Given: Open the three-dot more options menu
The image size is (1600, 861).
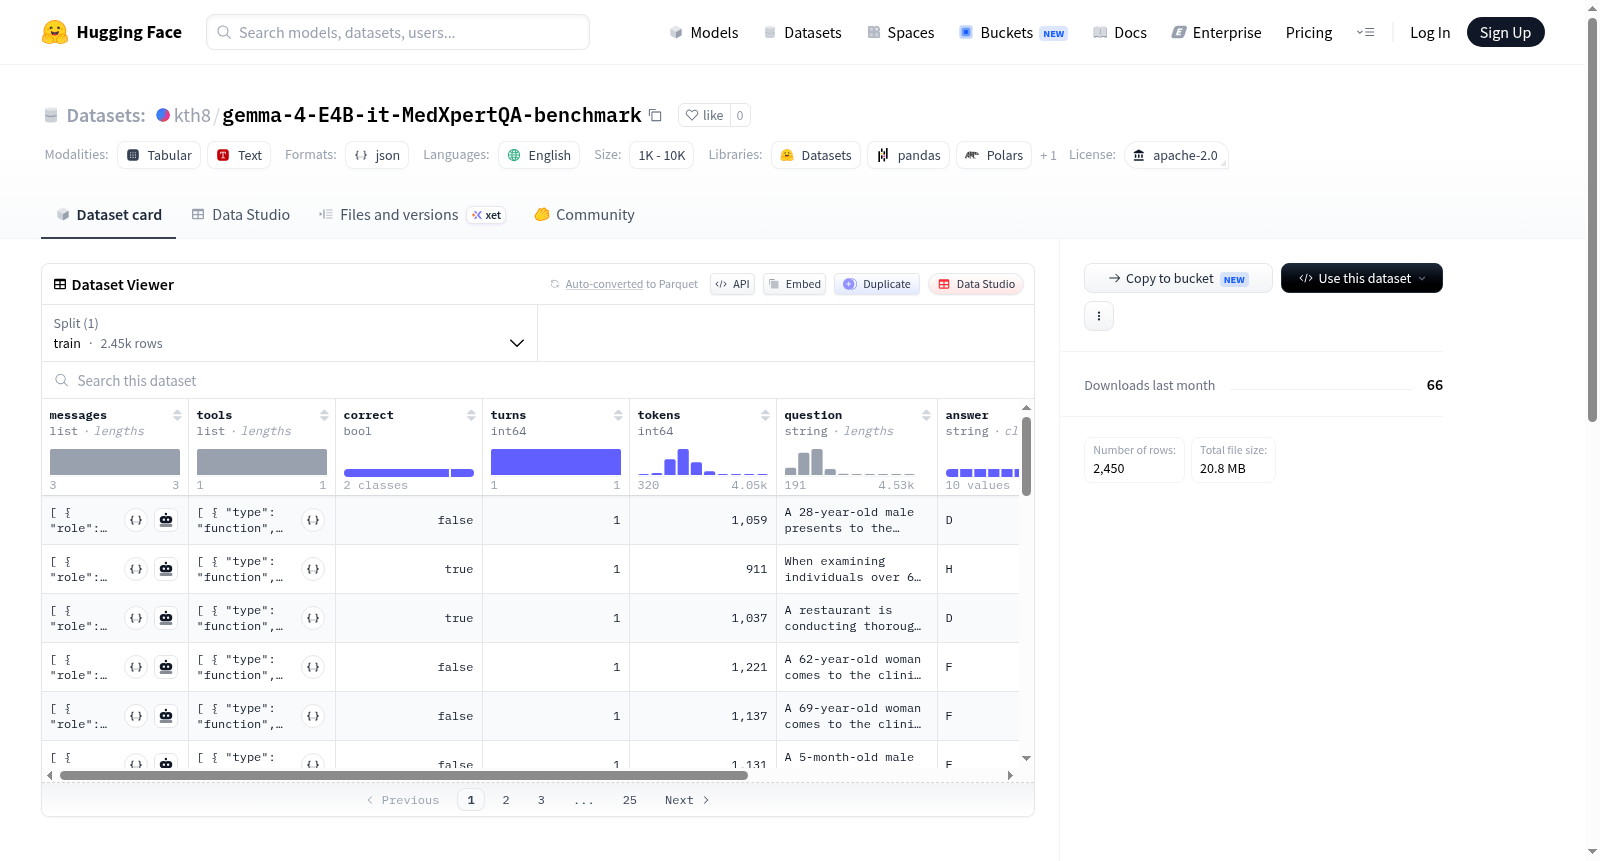Looking at the screenshot, I should point(1099,316).
